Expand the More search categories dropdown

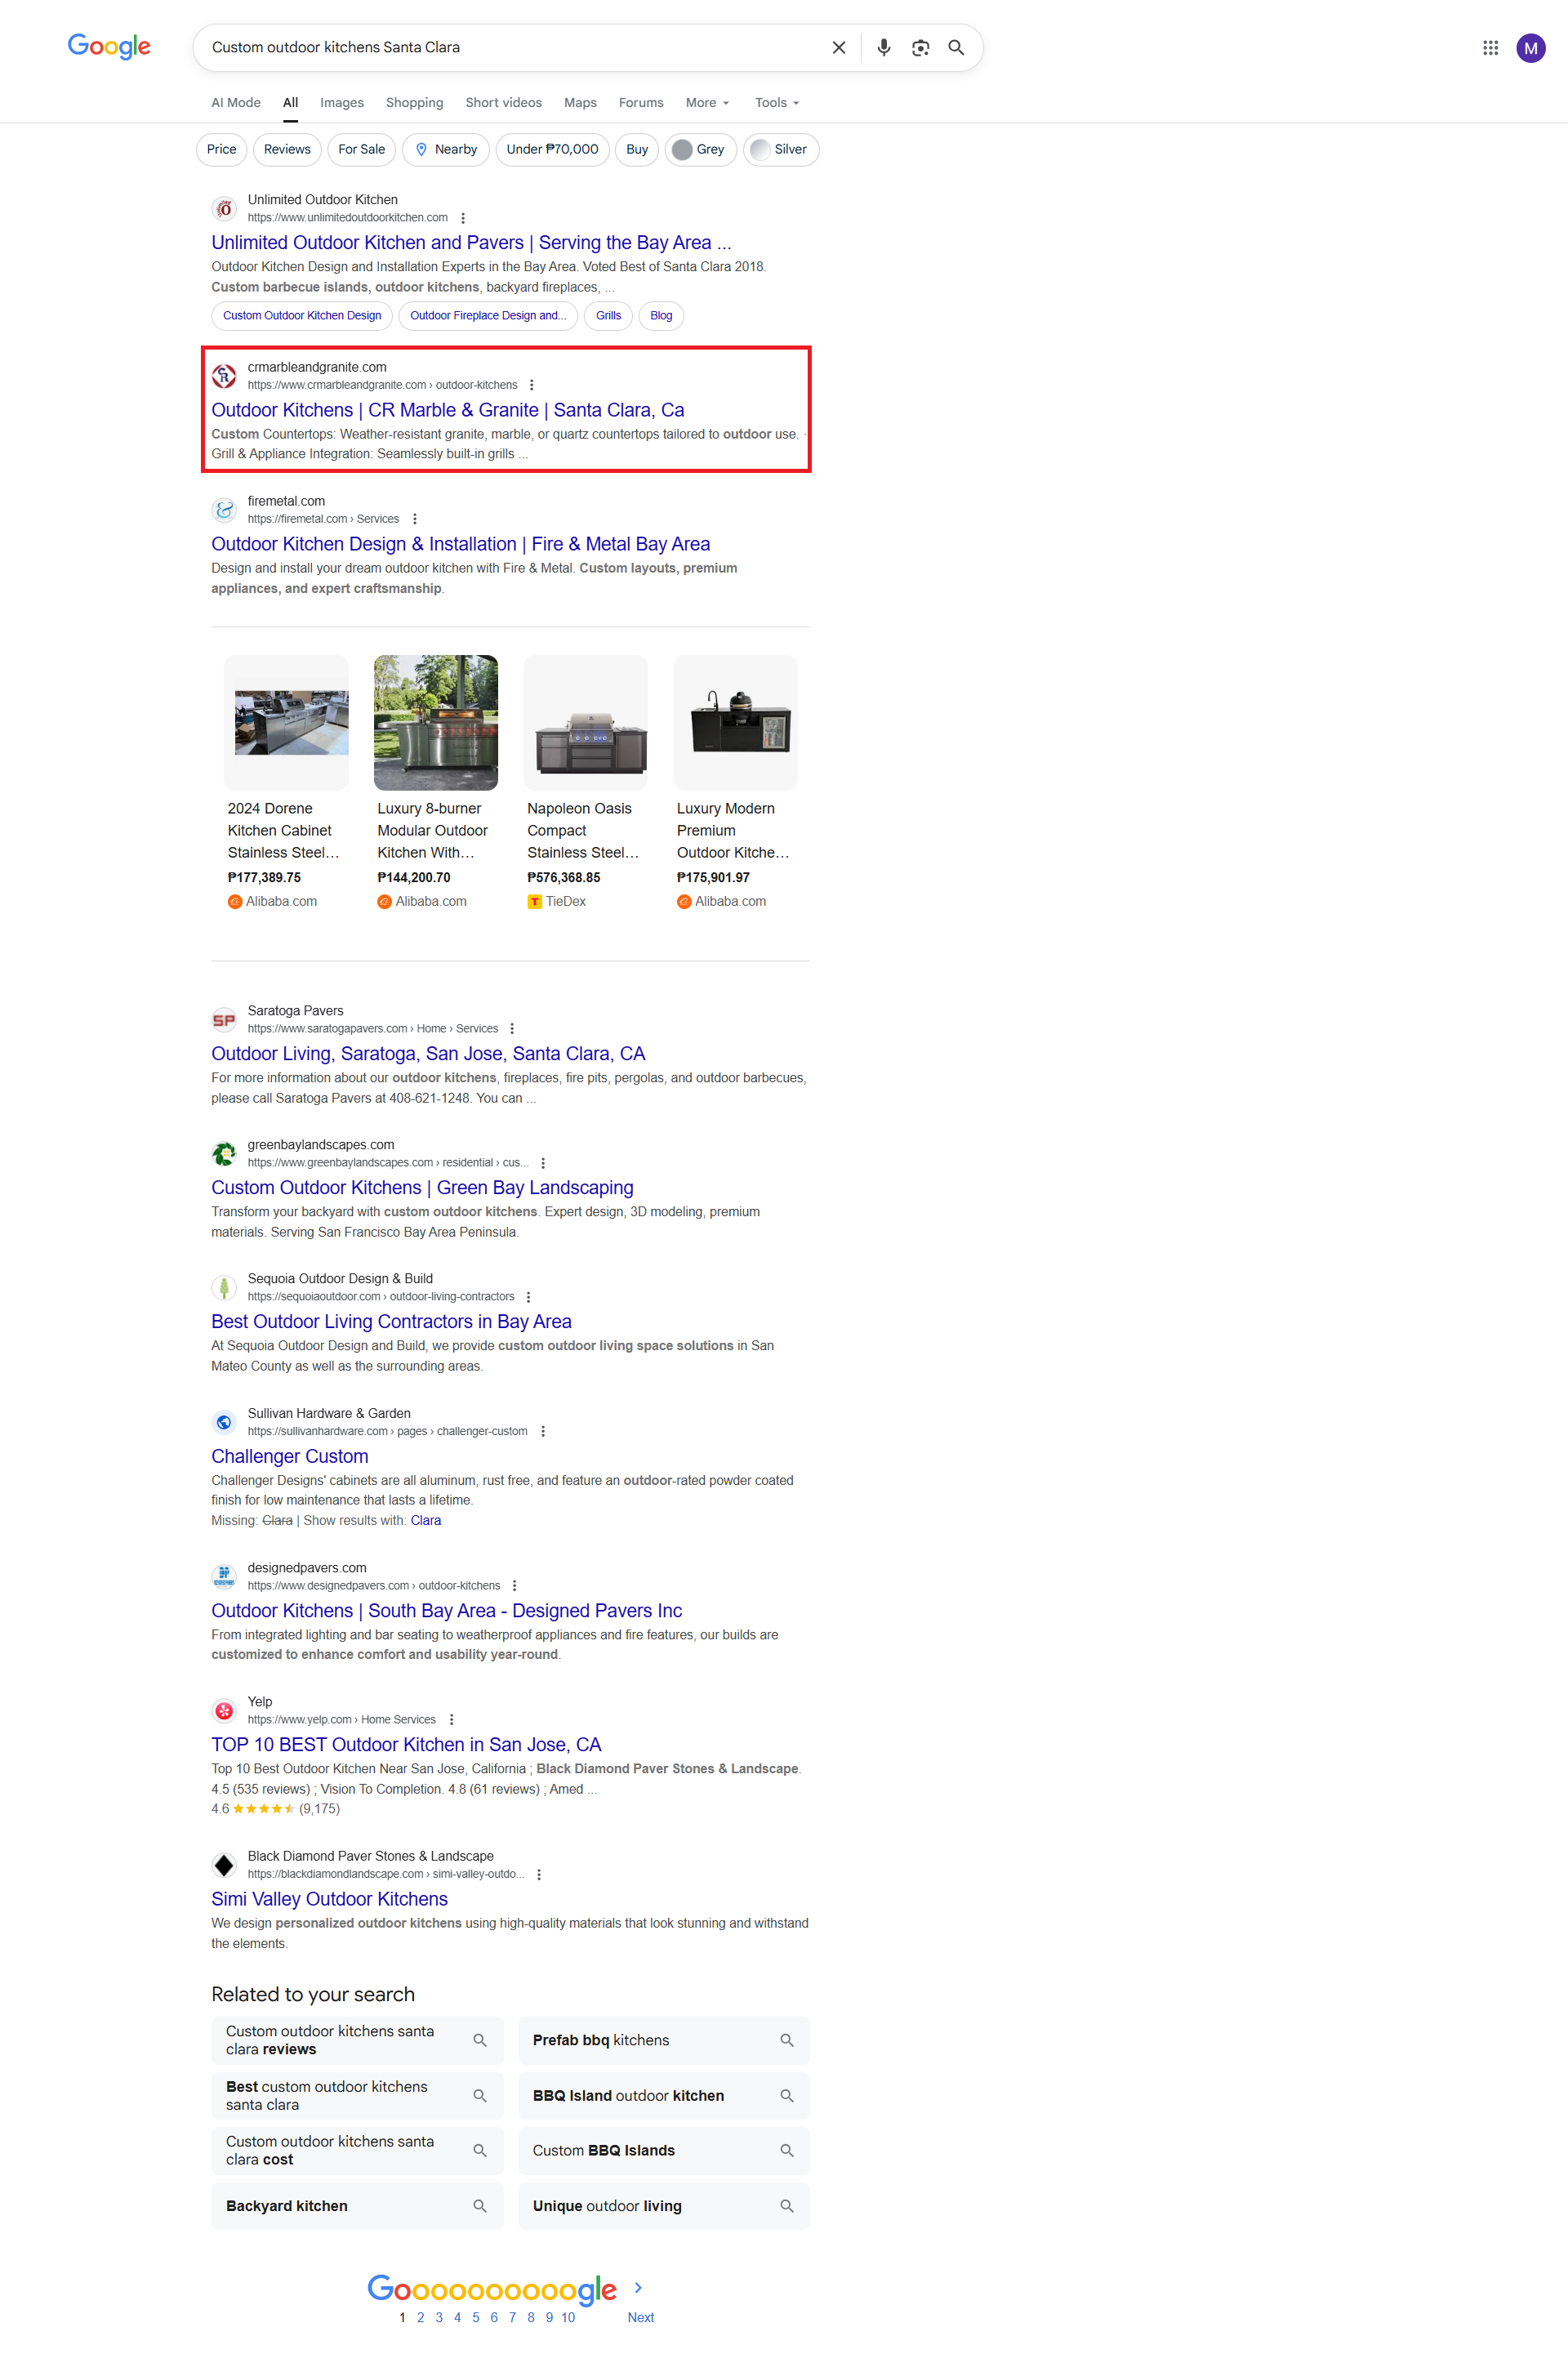pyautogui.click(x=707, y=102)
